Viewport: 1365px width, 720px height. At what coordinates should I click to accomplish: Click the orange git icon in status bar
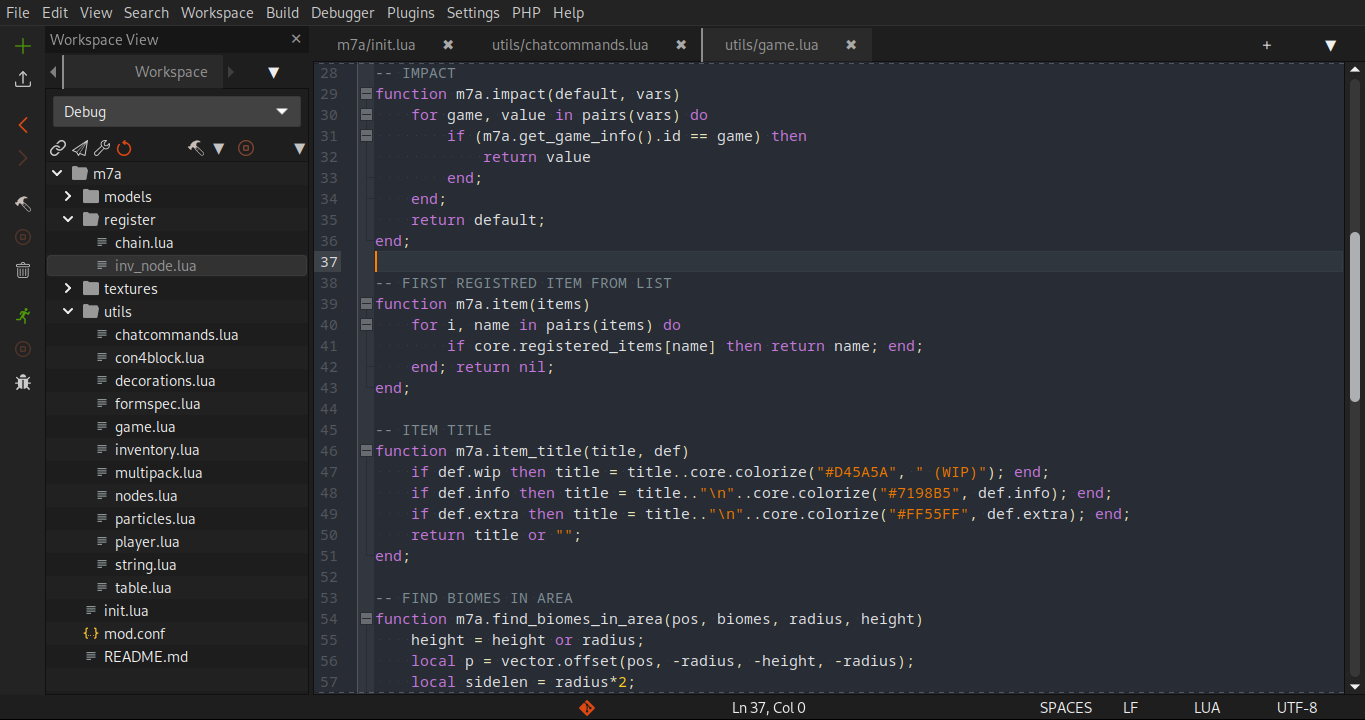pos(587,708)
